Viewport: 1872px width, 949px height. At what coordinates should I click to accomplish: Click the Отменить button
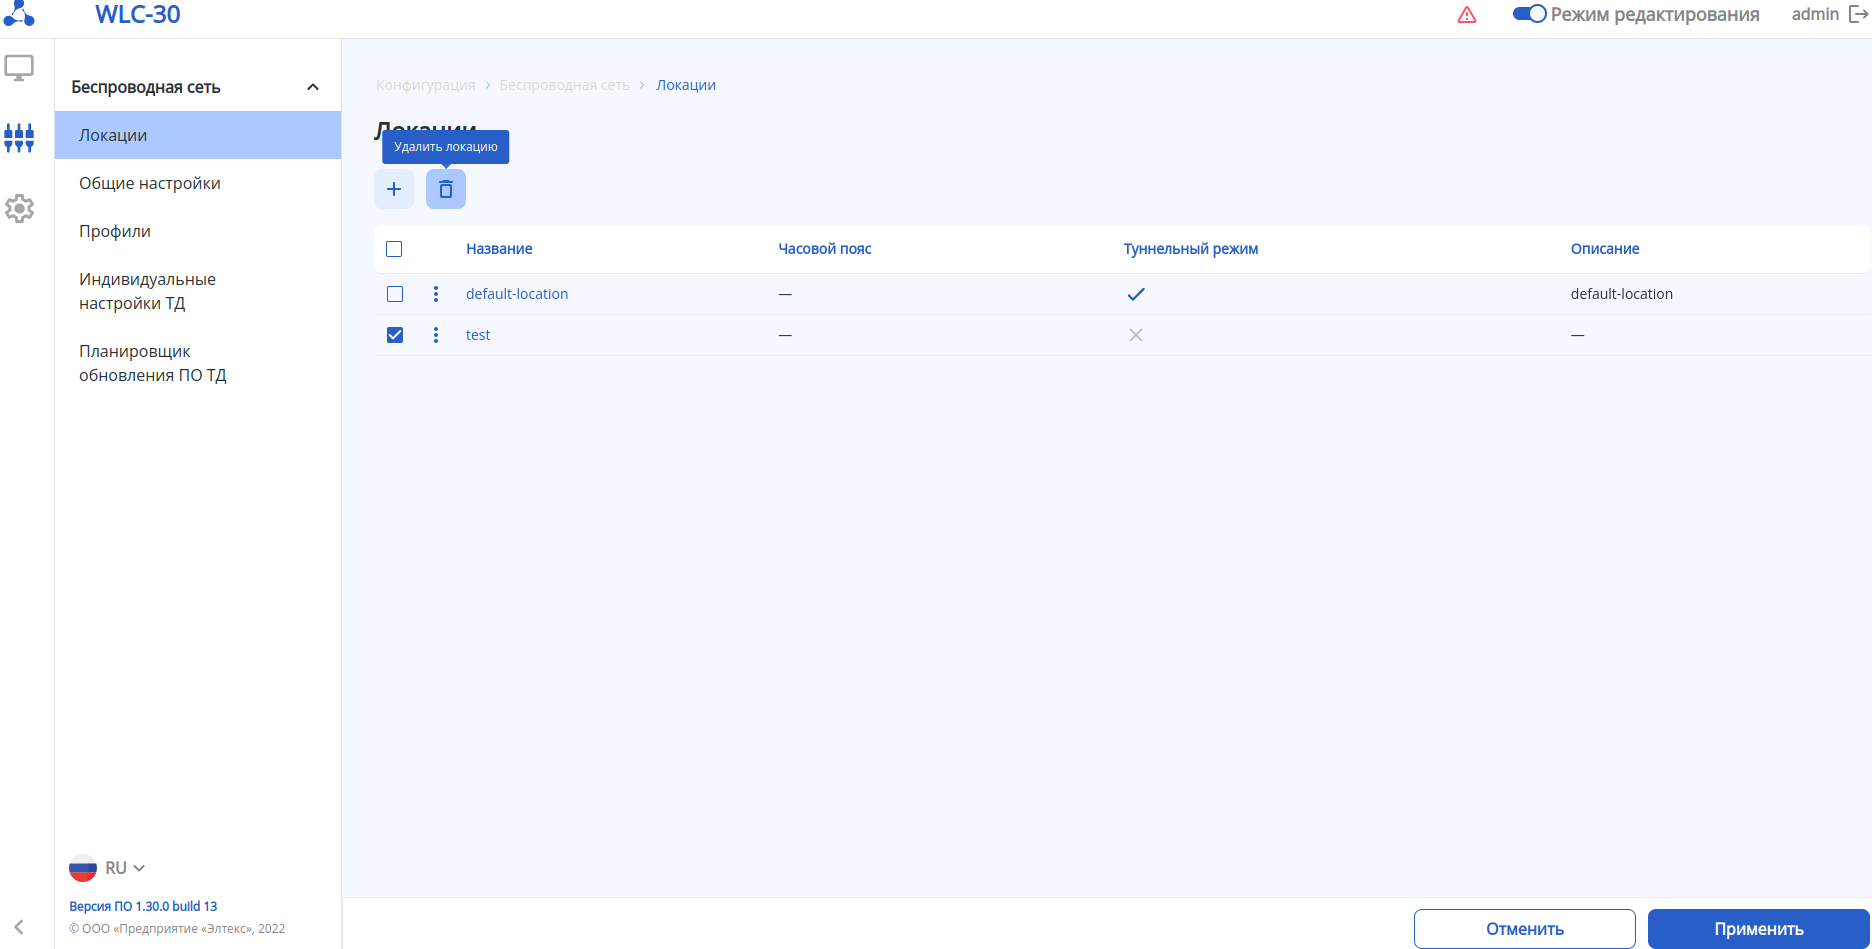pos(1525,929)
